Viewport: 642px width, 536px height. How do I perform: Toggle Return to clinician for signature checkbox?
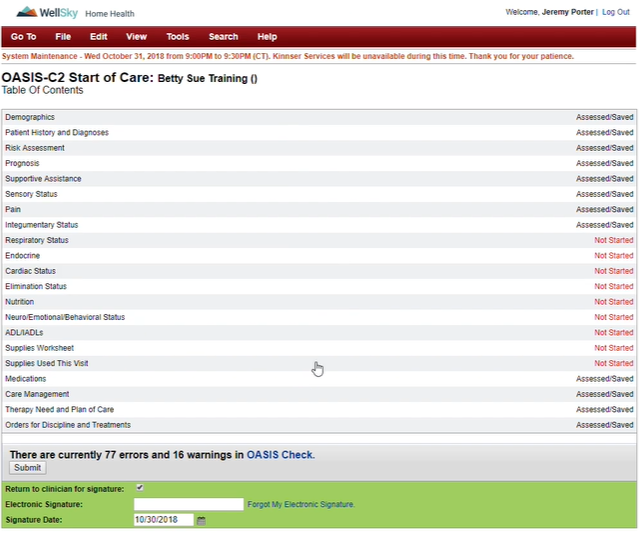point(140,488)
